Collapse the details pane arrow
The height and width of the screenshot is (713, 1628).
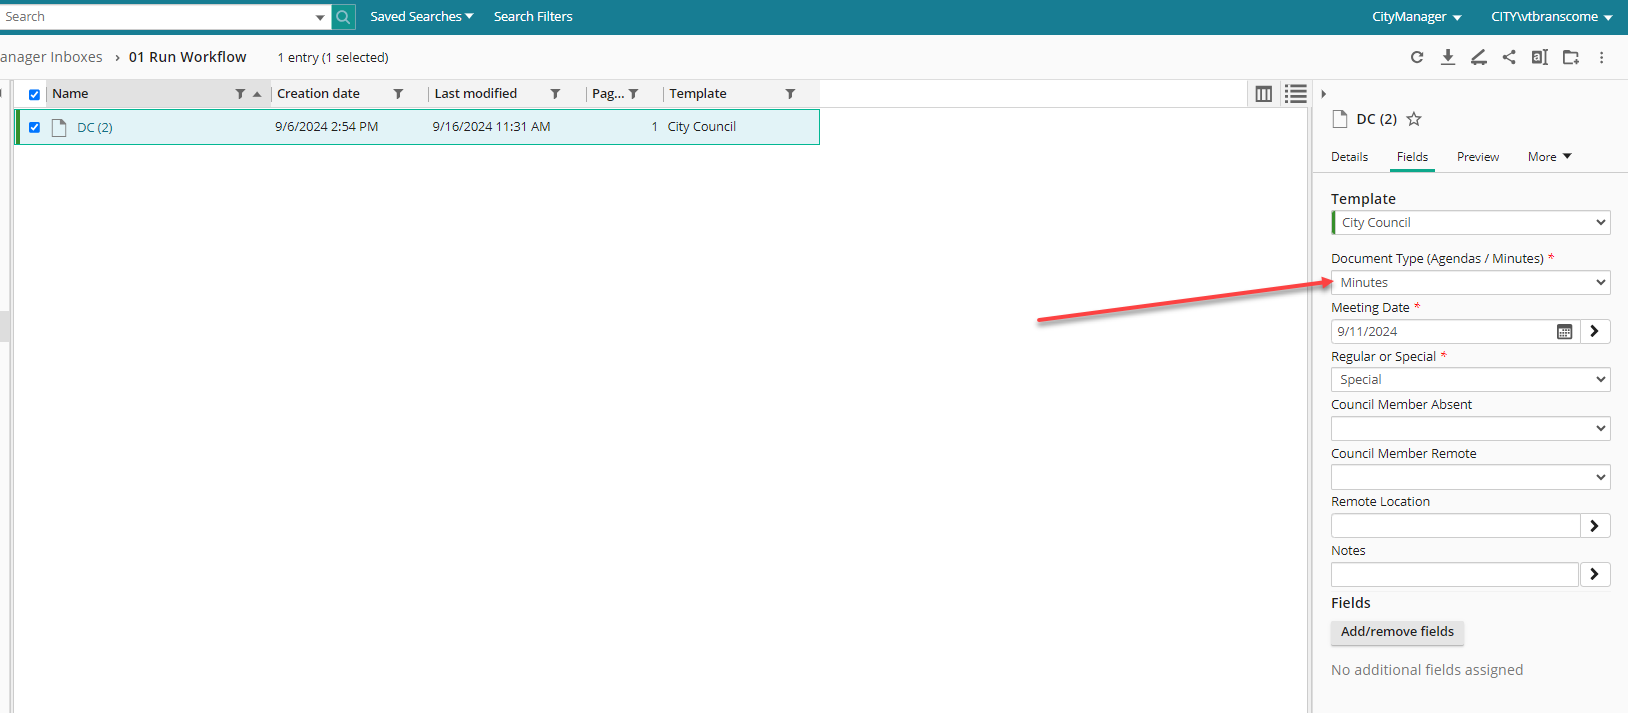tap(1323, 94)
